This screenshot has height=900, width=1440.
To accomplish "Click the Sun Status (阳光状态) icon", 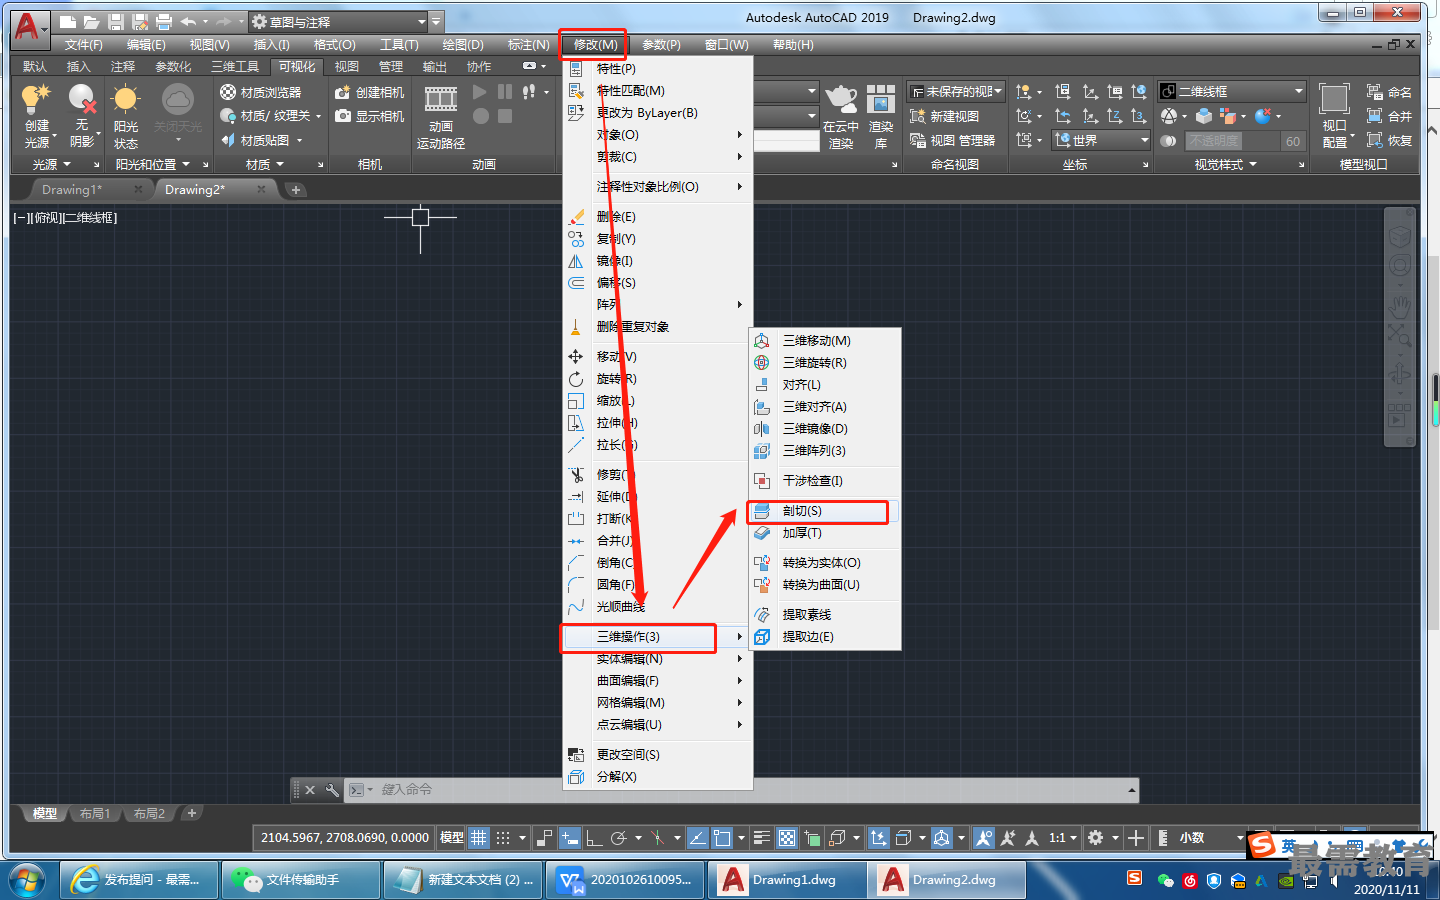I will (x=126, y=100).
